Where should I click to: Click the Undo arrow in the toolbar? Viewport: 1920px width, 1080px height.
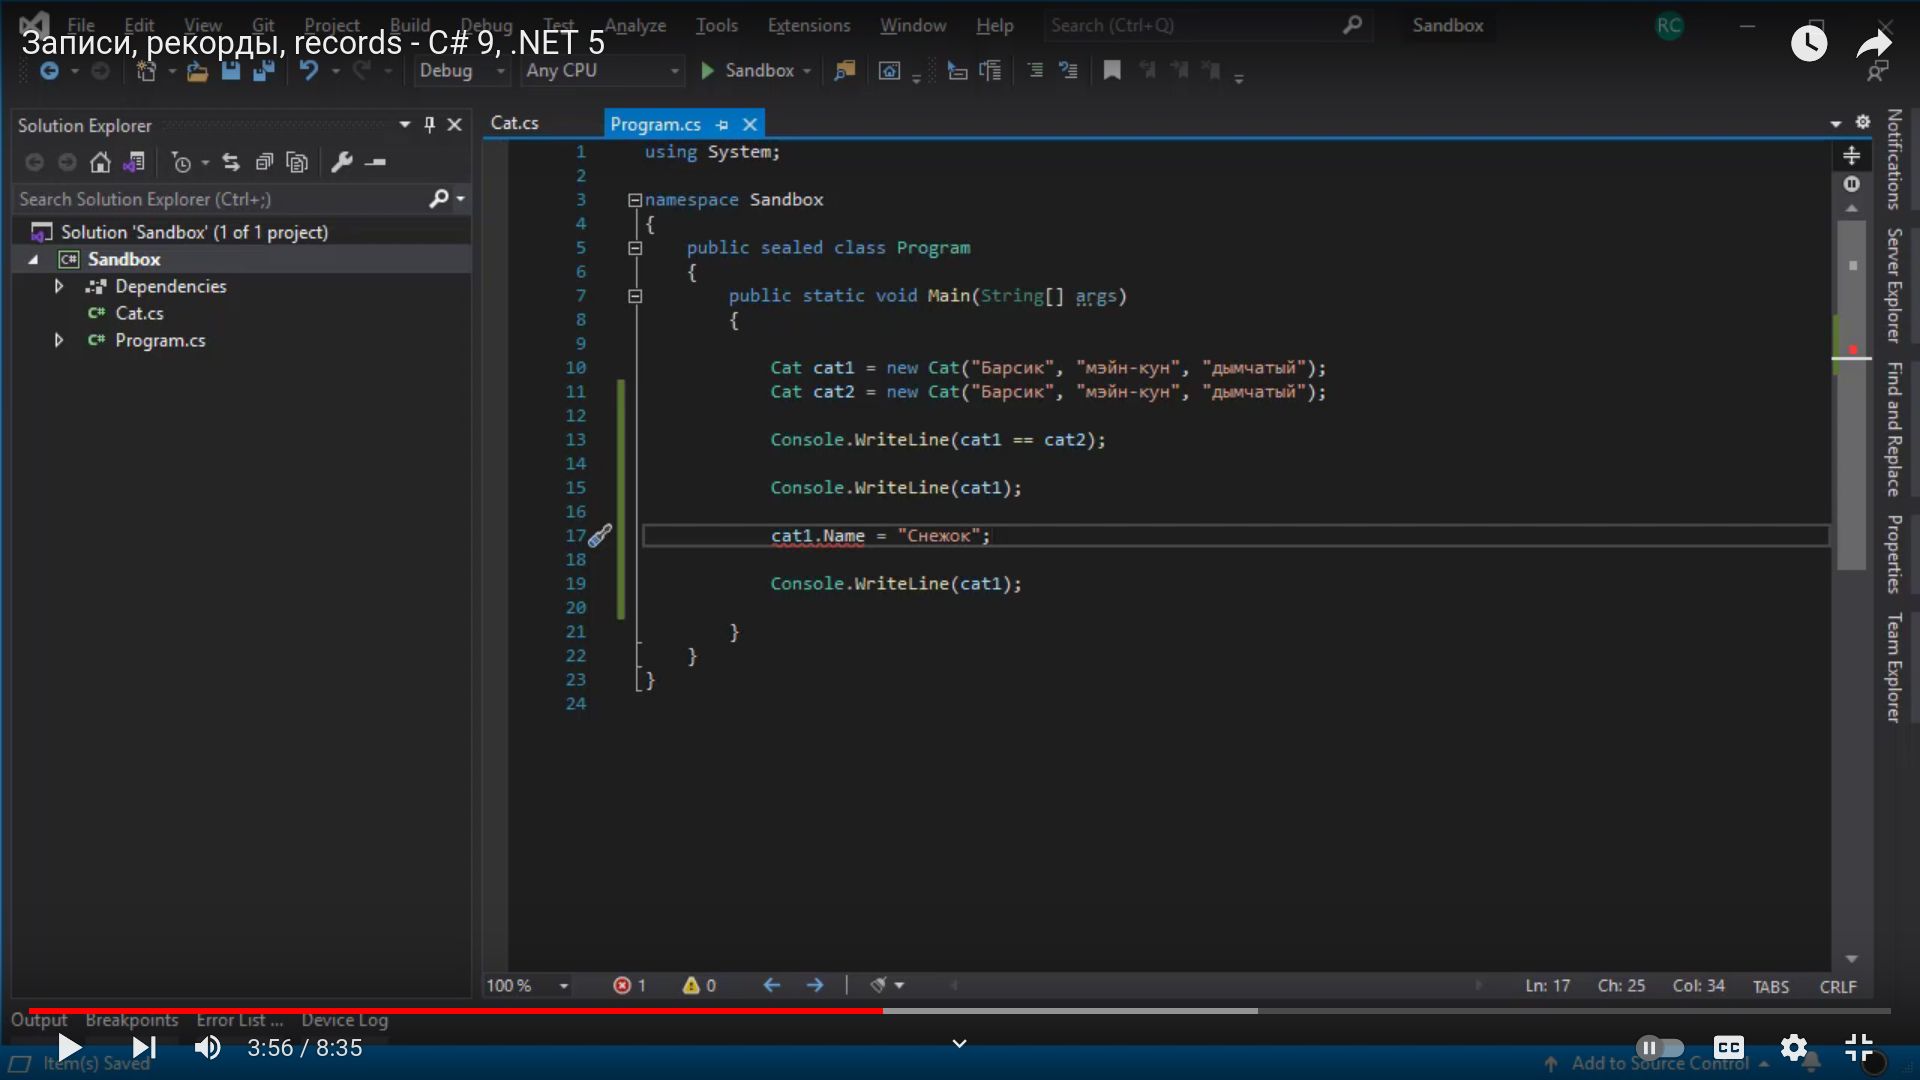[x=309, y=71]
